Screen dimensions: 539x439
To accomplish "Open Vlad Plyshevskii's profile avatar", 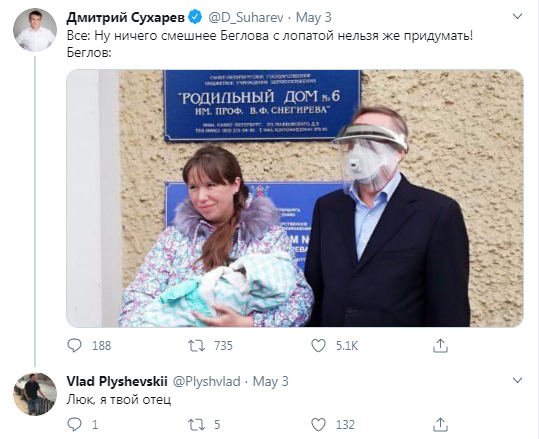I will [x=35, y=394].
